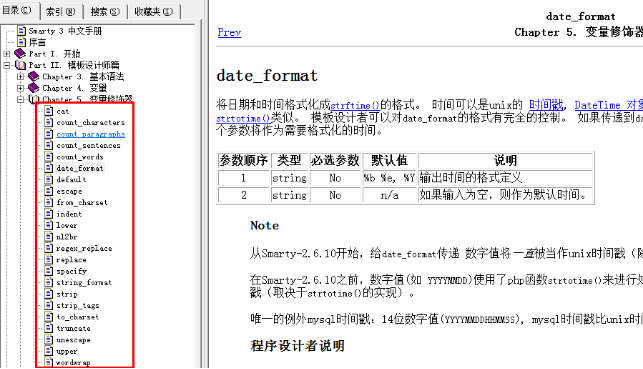Open the regex_replace topic
Screen dimensions: 643x369
coord(84,248)
